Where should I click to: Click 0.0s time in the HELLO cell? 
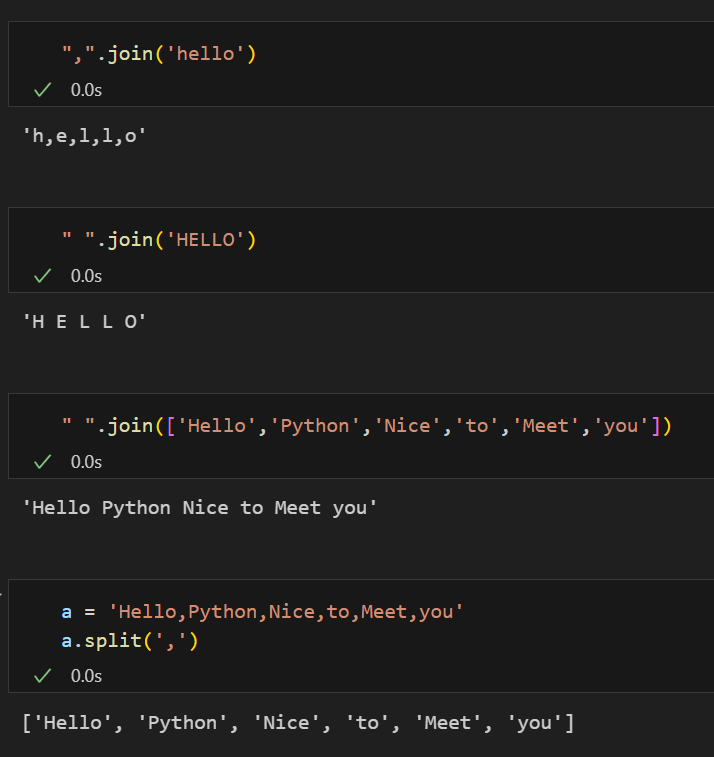86,276
